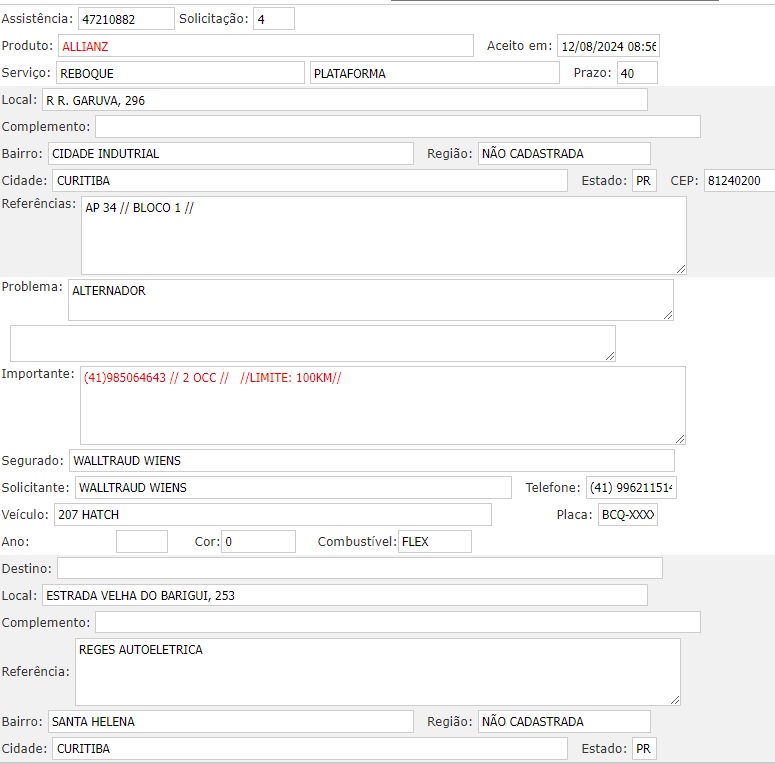
Task: Click the empty Complemento field above REGES AUTOELETRICA
Action: click(x=398, y=622)
